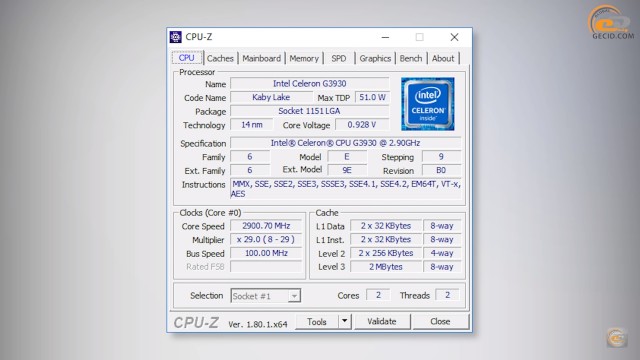The height and width of the screenshot is (360, 640).
Task: Show the About tab
Action: [x=443, y=58]
